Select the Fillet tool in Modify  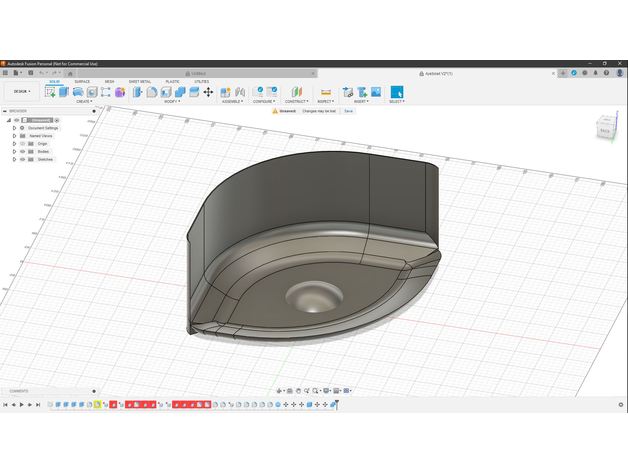pyautogui.click(x=152, y=92)
